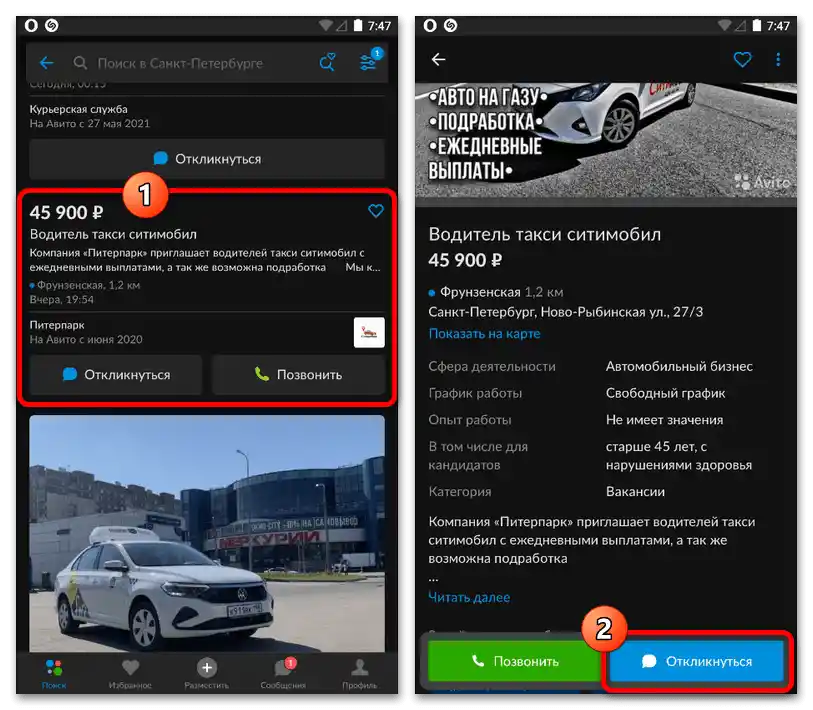813x710 pixels.
Task: Switch to the 'Избранное' bottom tab
Action: pyautogui.click(x=130, y=674)
